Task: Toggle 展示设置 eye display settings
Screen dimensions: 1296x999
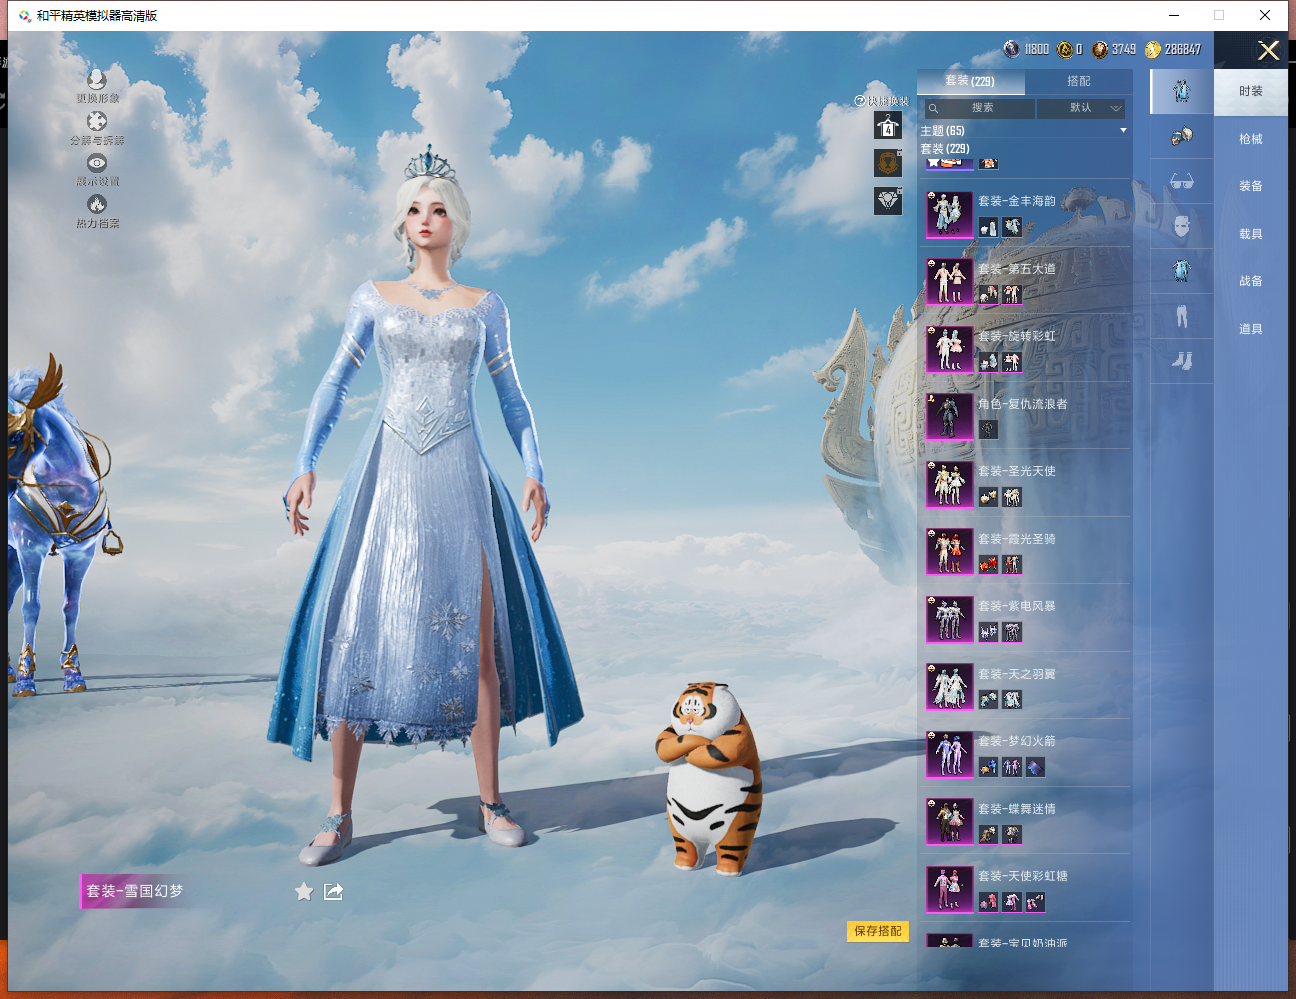Action: pyautogui.click(x=97, y=162)
